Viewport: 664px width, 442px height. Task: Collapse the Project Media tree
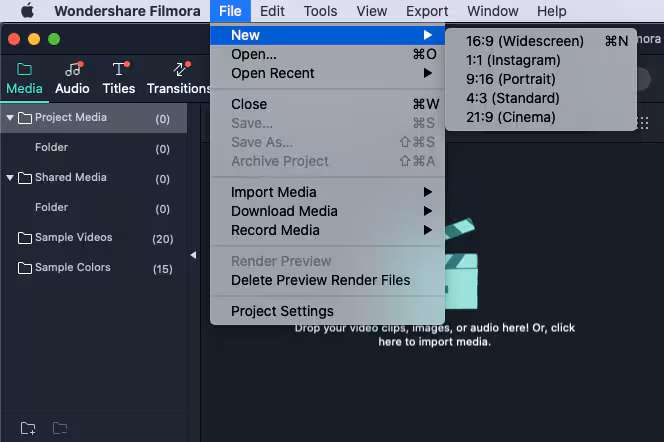pos(10,118)
